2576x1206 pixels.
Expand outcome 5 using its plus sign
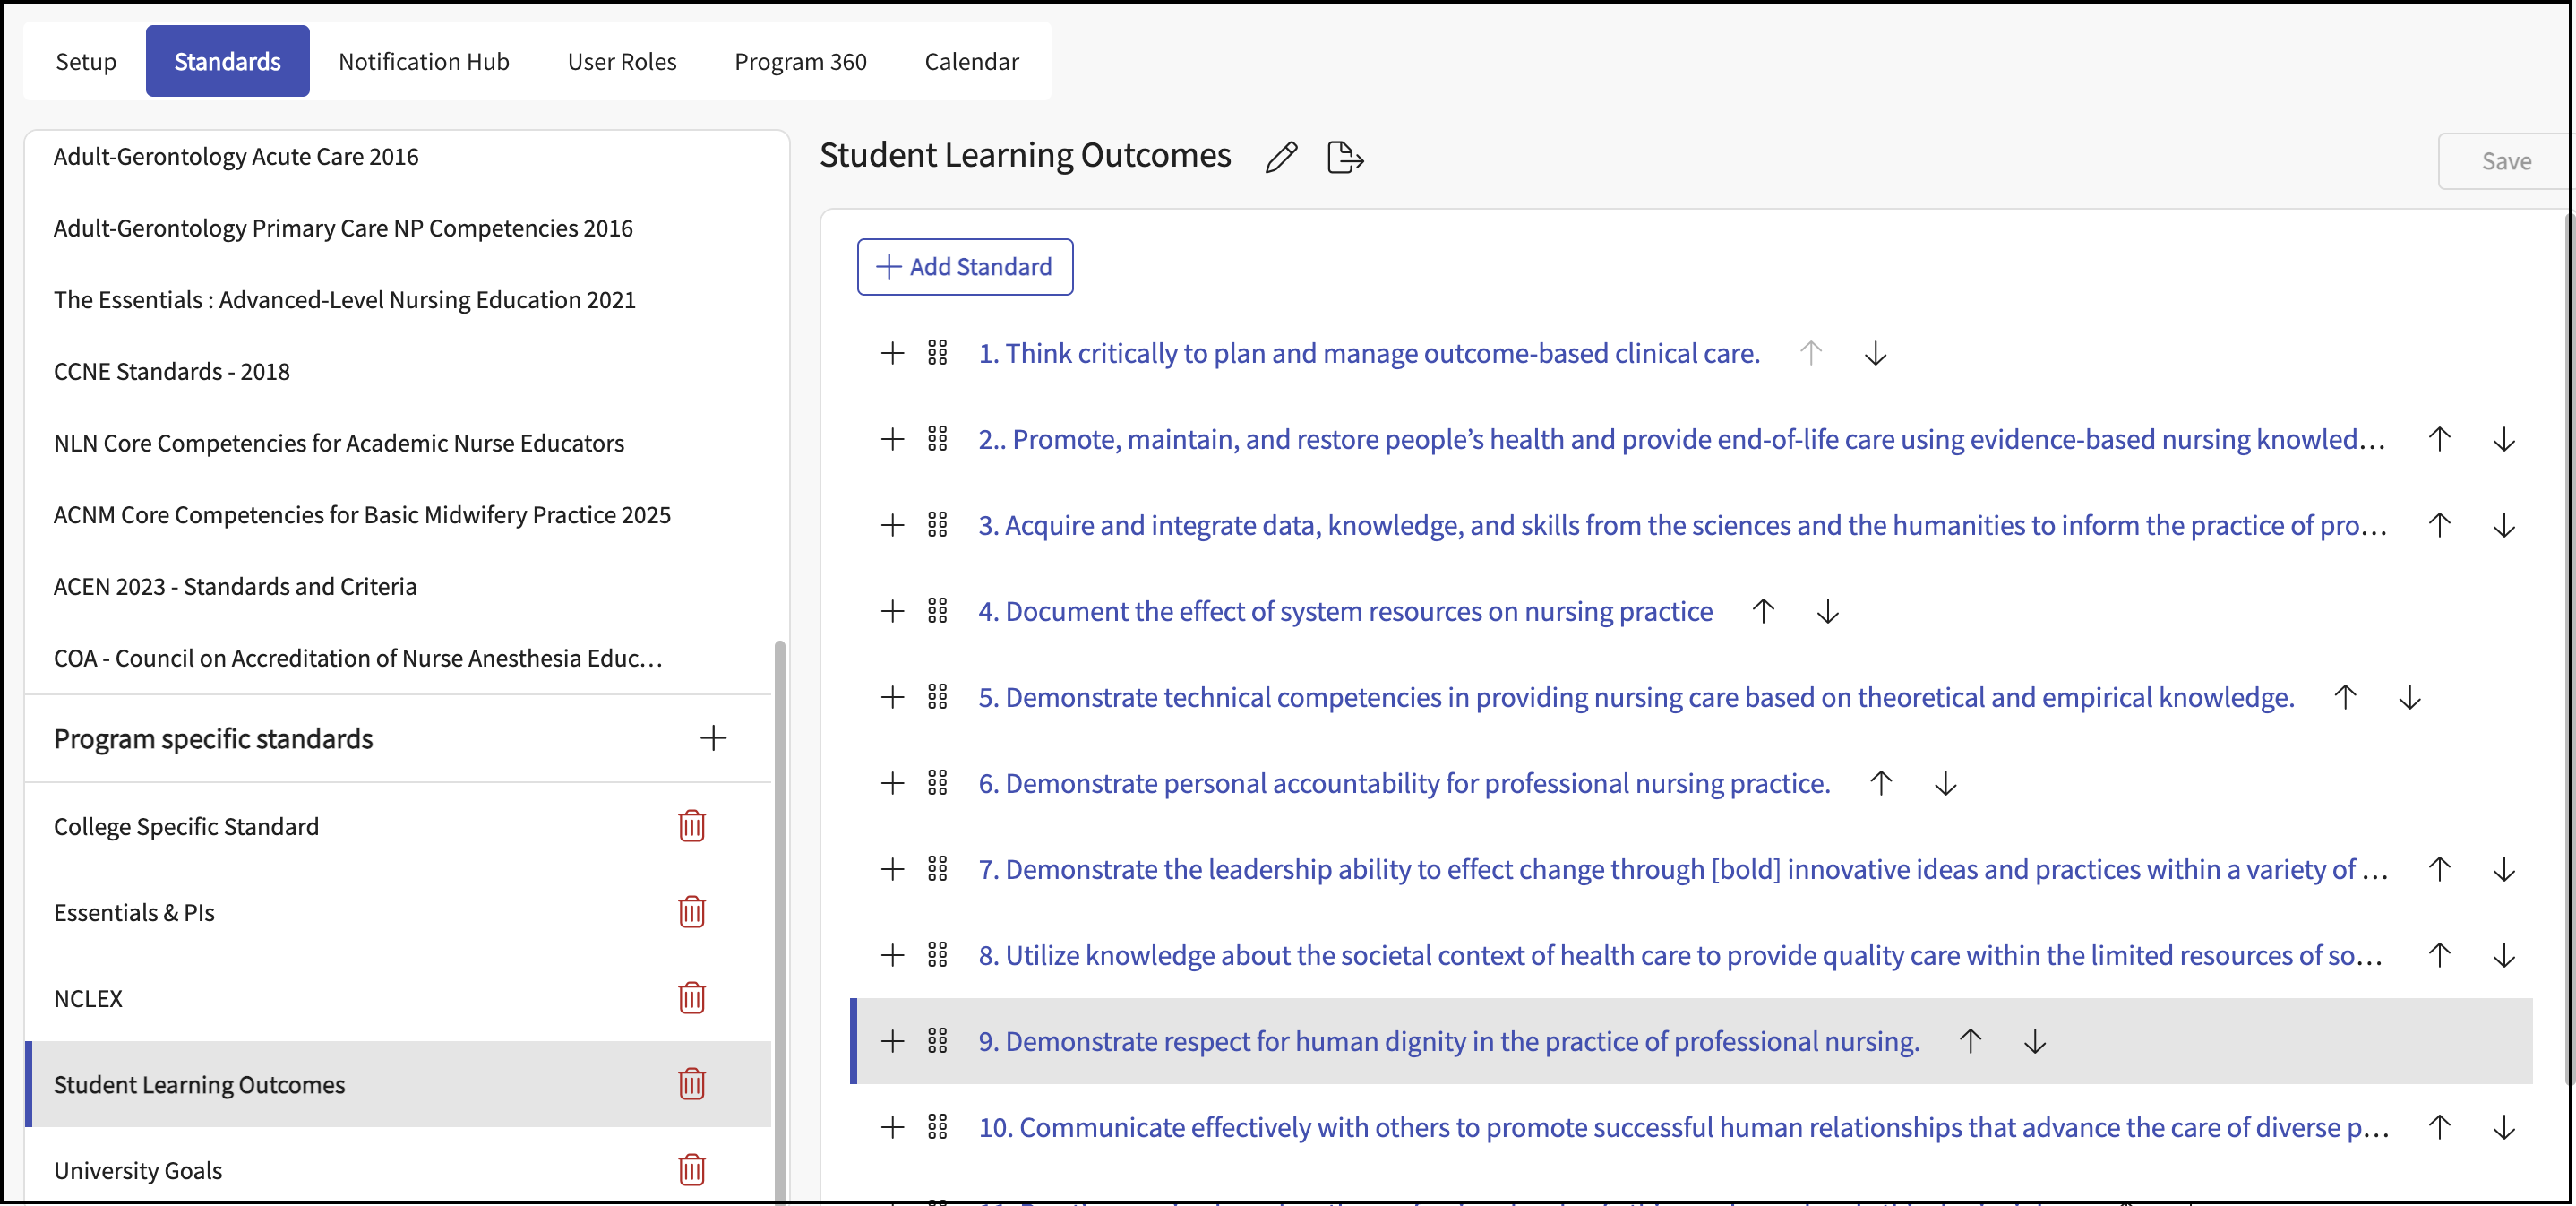(x=892, y=697)
